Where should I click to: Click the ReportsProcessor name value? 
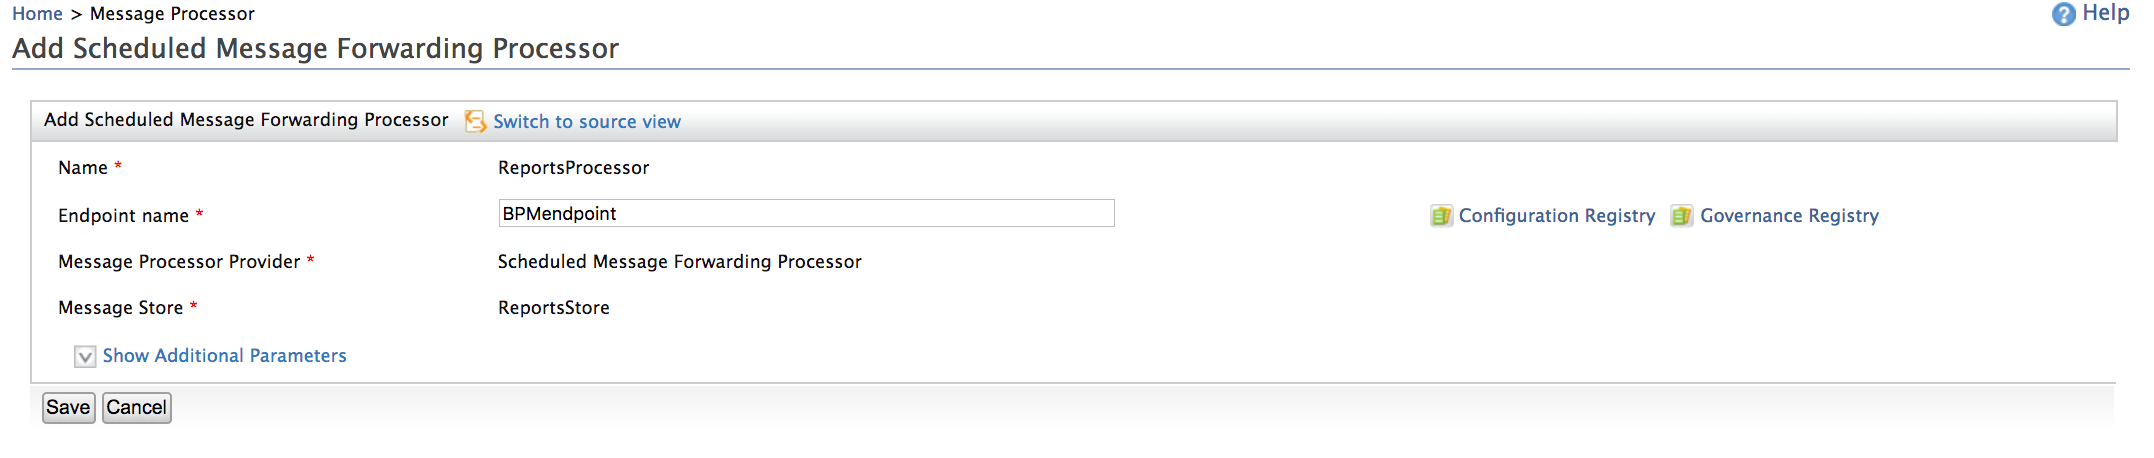click(x=573, y=168)
